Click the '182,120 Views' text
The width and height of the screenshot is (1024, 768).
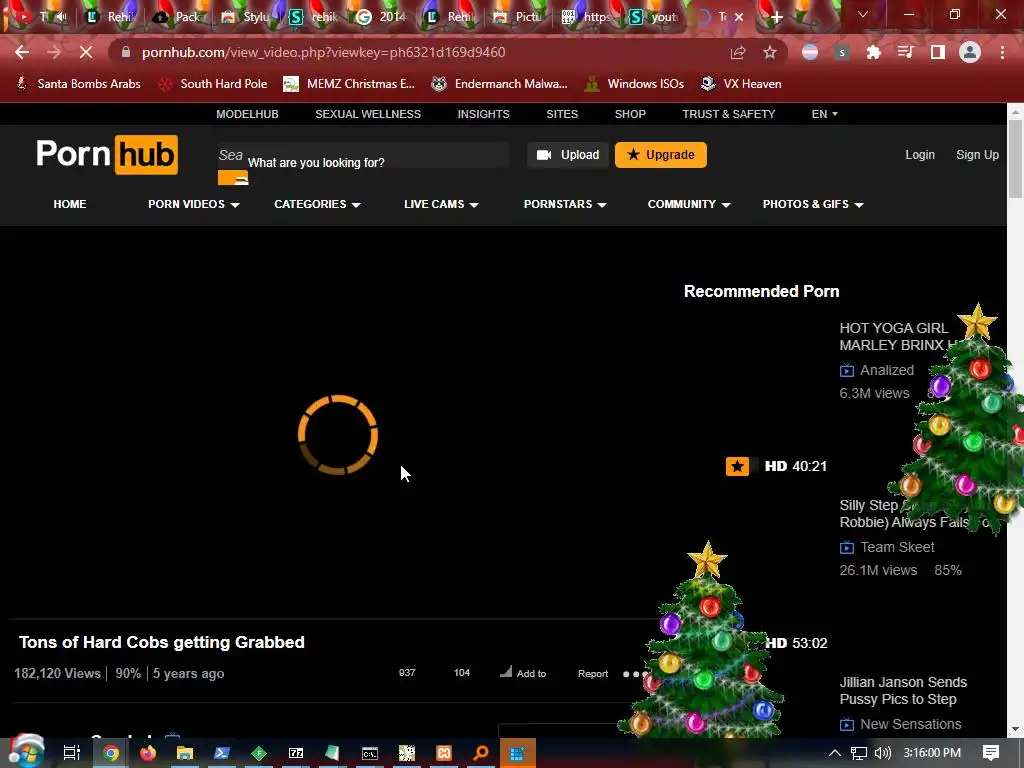pos(57,673)
